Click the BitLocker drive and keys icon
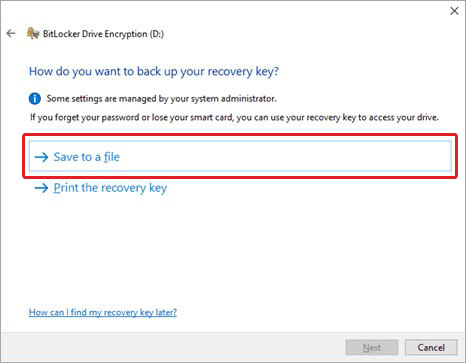This screenshot has height=363, width=466. point(33,33)
